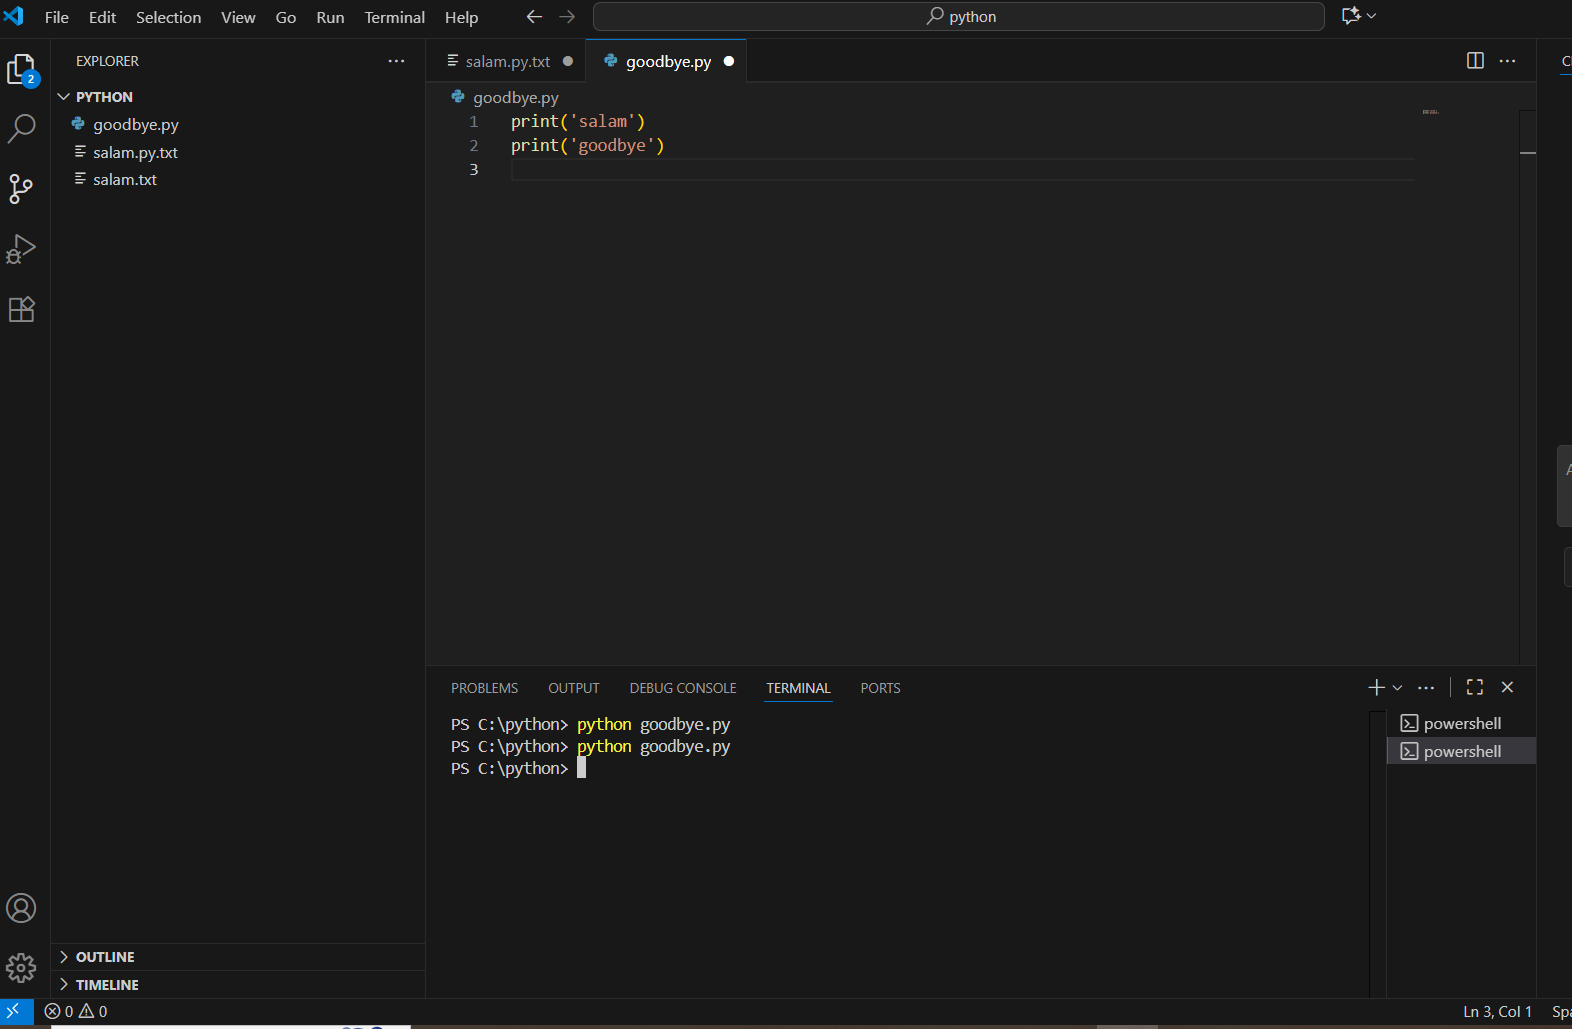Click the errors and warnings status indicator
Image resolution: width=1572 pixels, height=1029 pixels.
tap(76, 1012)
